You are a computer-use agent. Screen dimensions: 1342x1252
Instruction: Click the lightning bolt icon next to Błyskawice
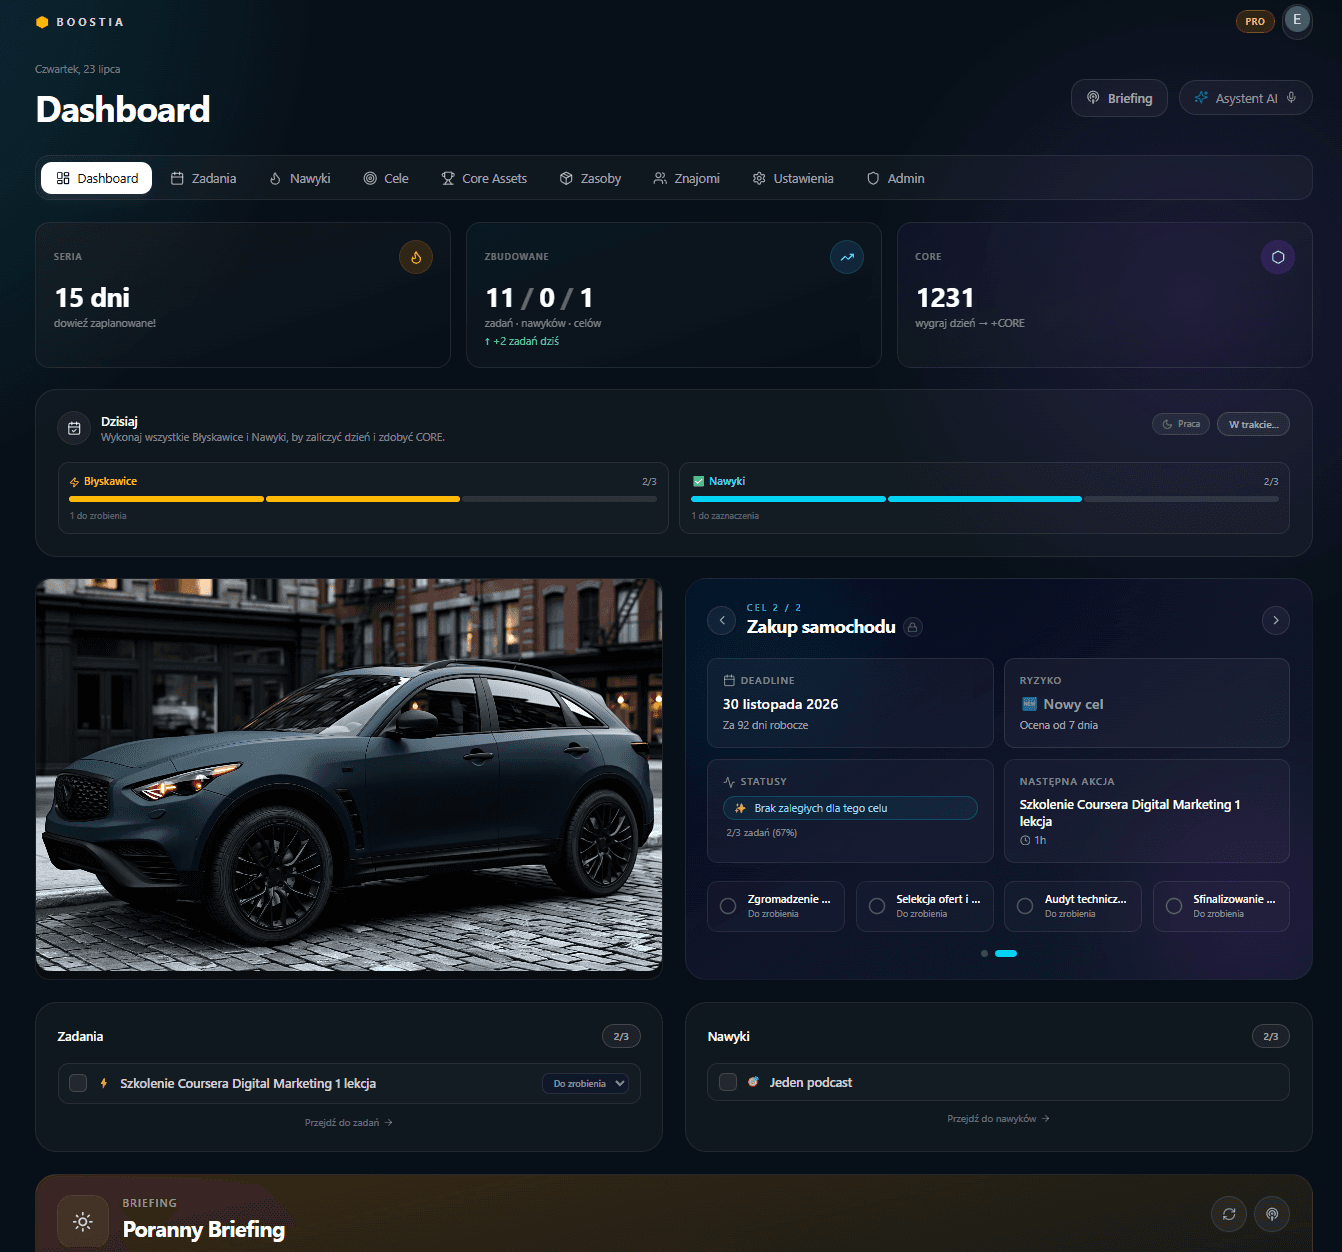point(74,482)
